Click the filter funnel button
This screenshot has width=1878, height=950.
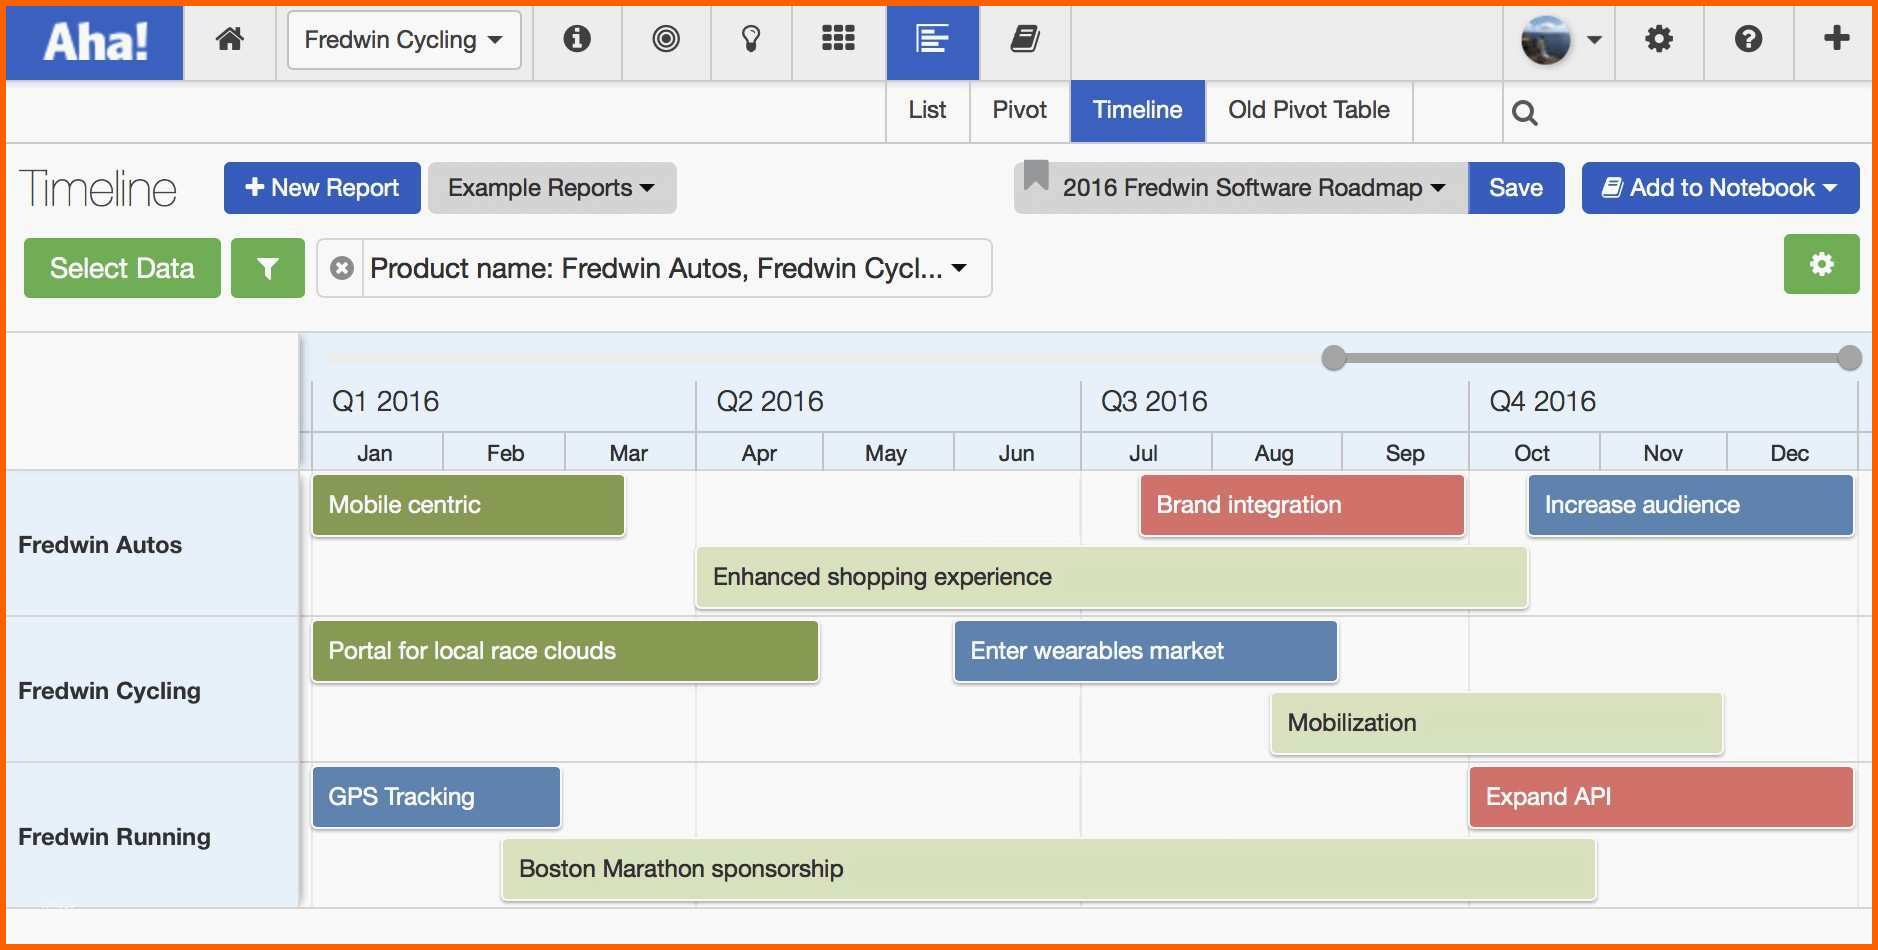tap(268, 268)
